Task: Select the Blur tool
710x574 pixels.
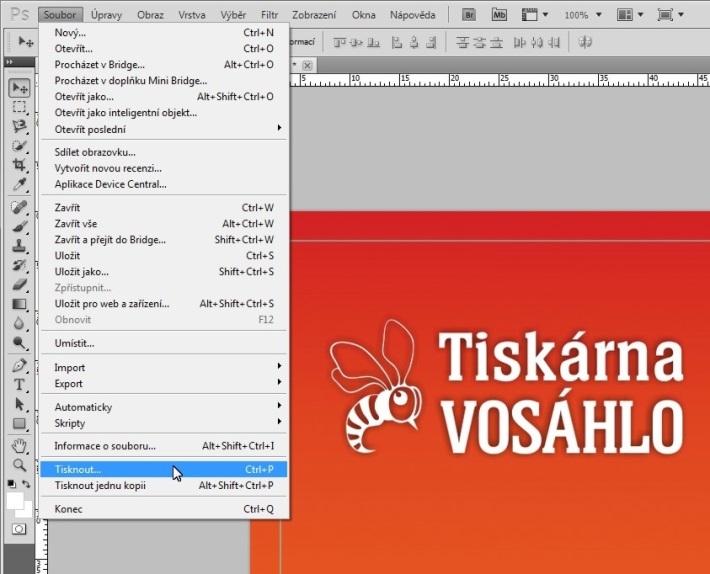Action: 19,323
